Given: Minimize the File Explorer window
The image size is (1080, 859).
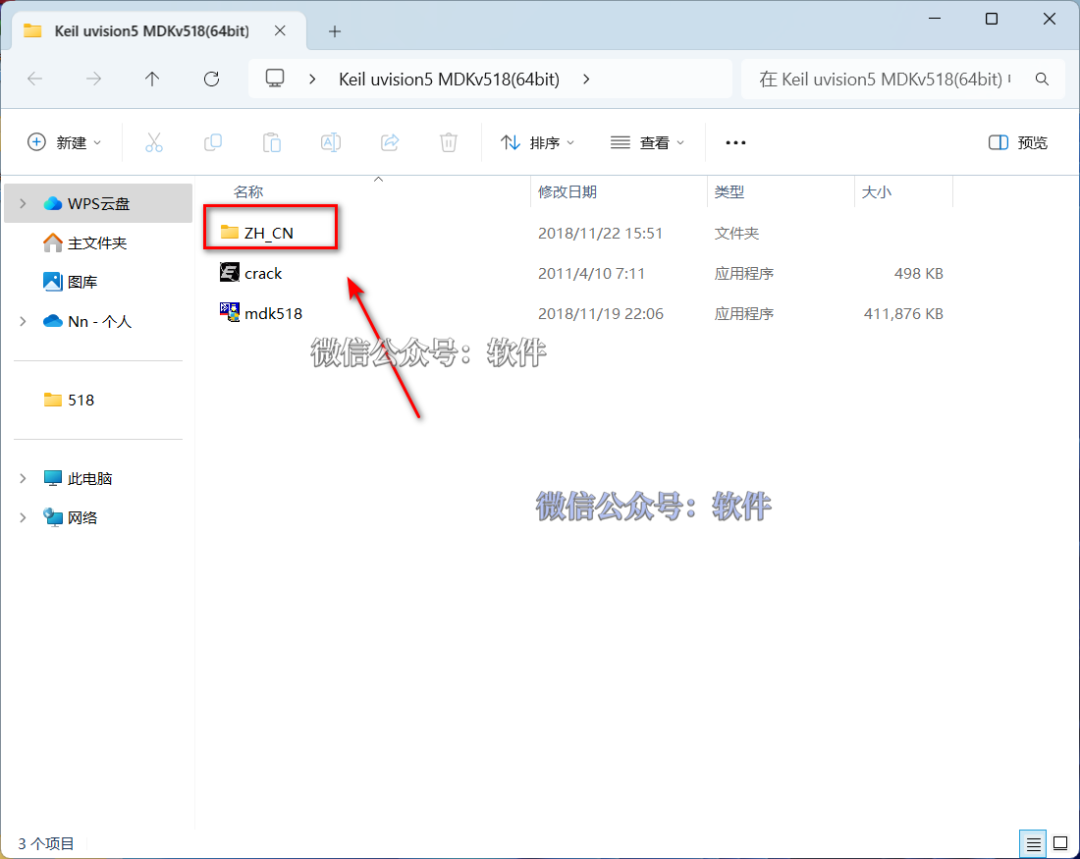Looking at the screenshot, I should click(935, 19).
